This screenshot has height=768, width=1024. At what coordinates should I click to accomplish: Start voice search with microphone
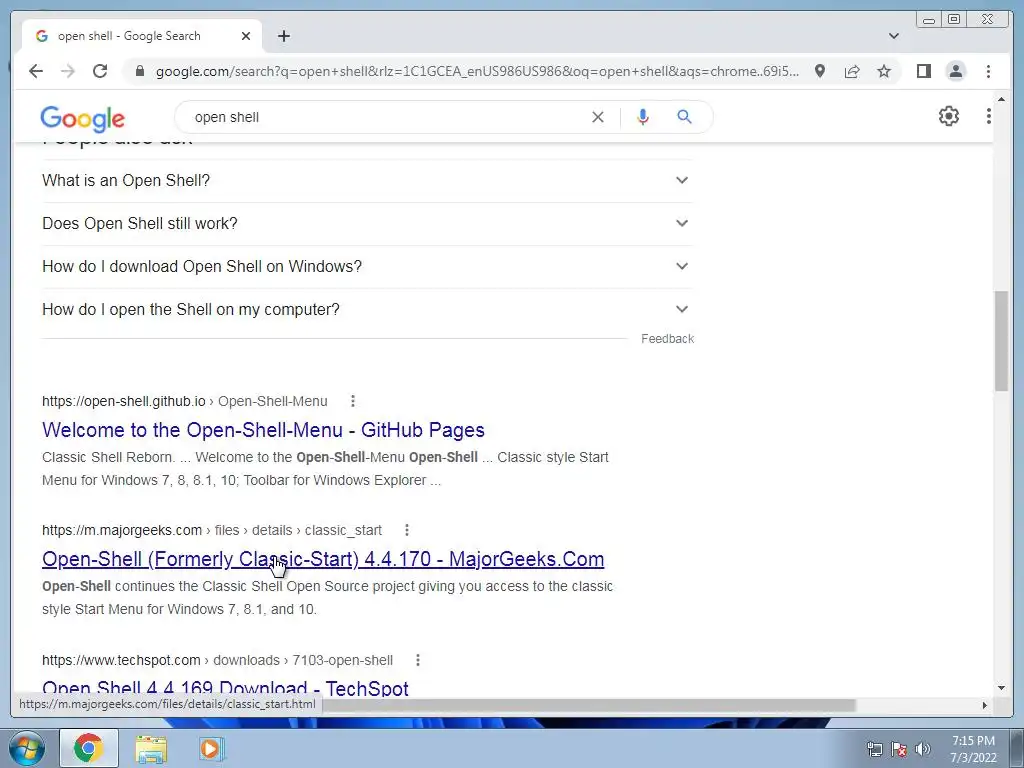643,117
